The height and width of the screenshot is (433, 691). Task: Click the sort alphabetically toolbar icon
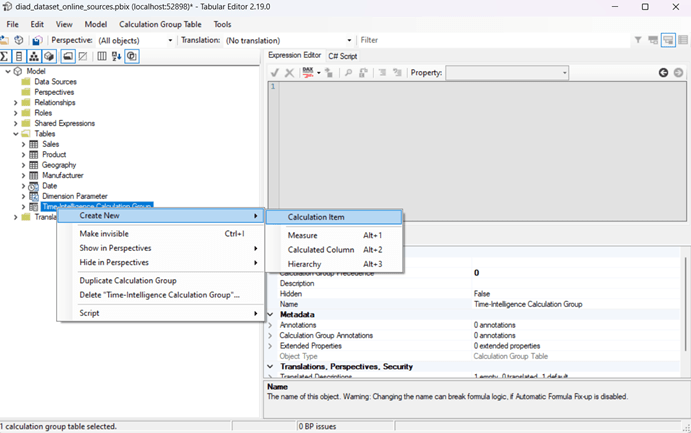[x=116, y=56]
